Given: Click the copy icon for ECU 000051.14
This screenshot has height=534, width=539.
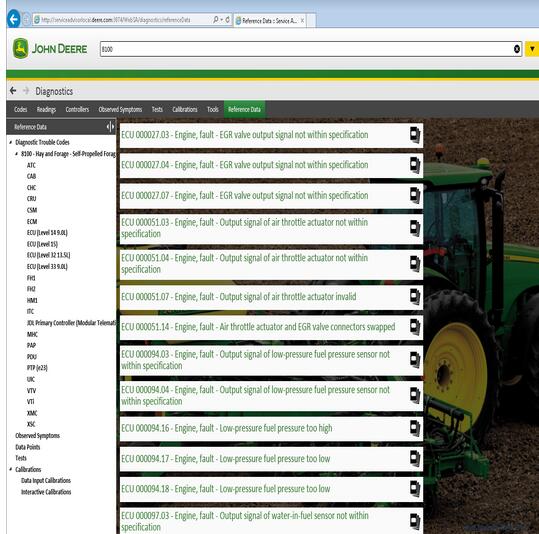Looking at the screenshot, I should [x=415, y=327].
